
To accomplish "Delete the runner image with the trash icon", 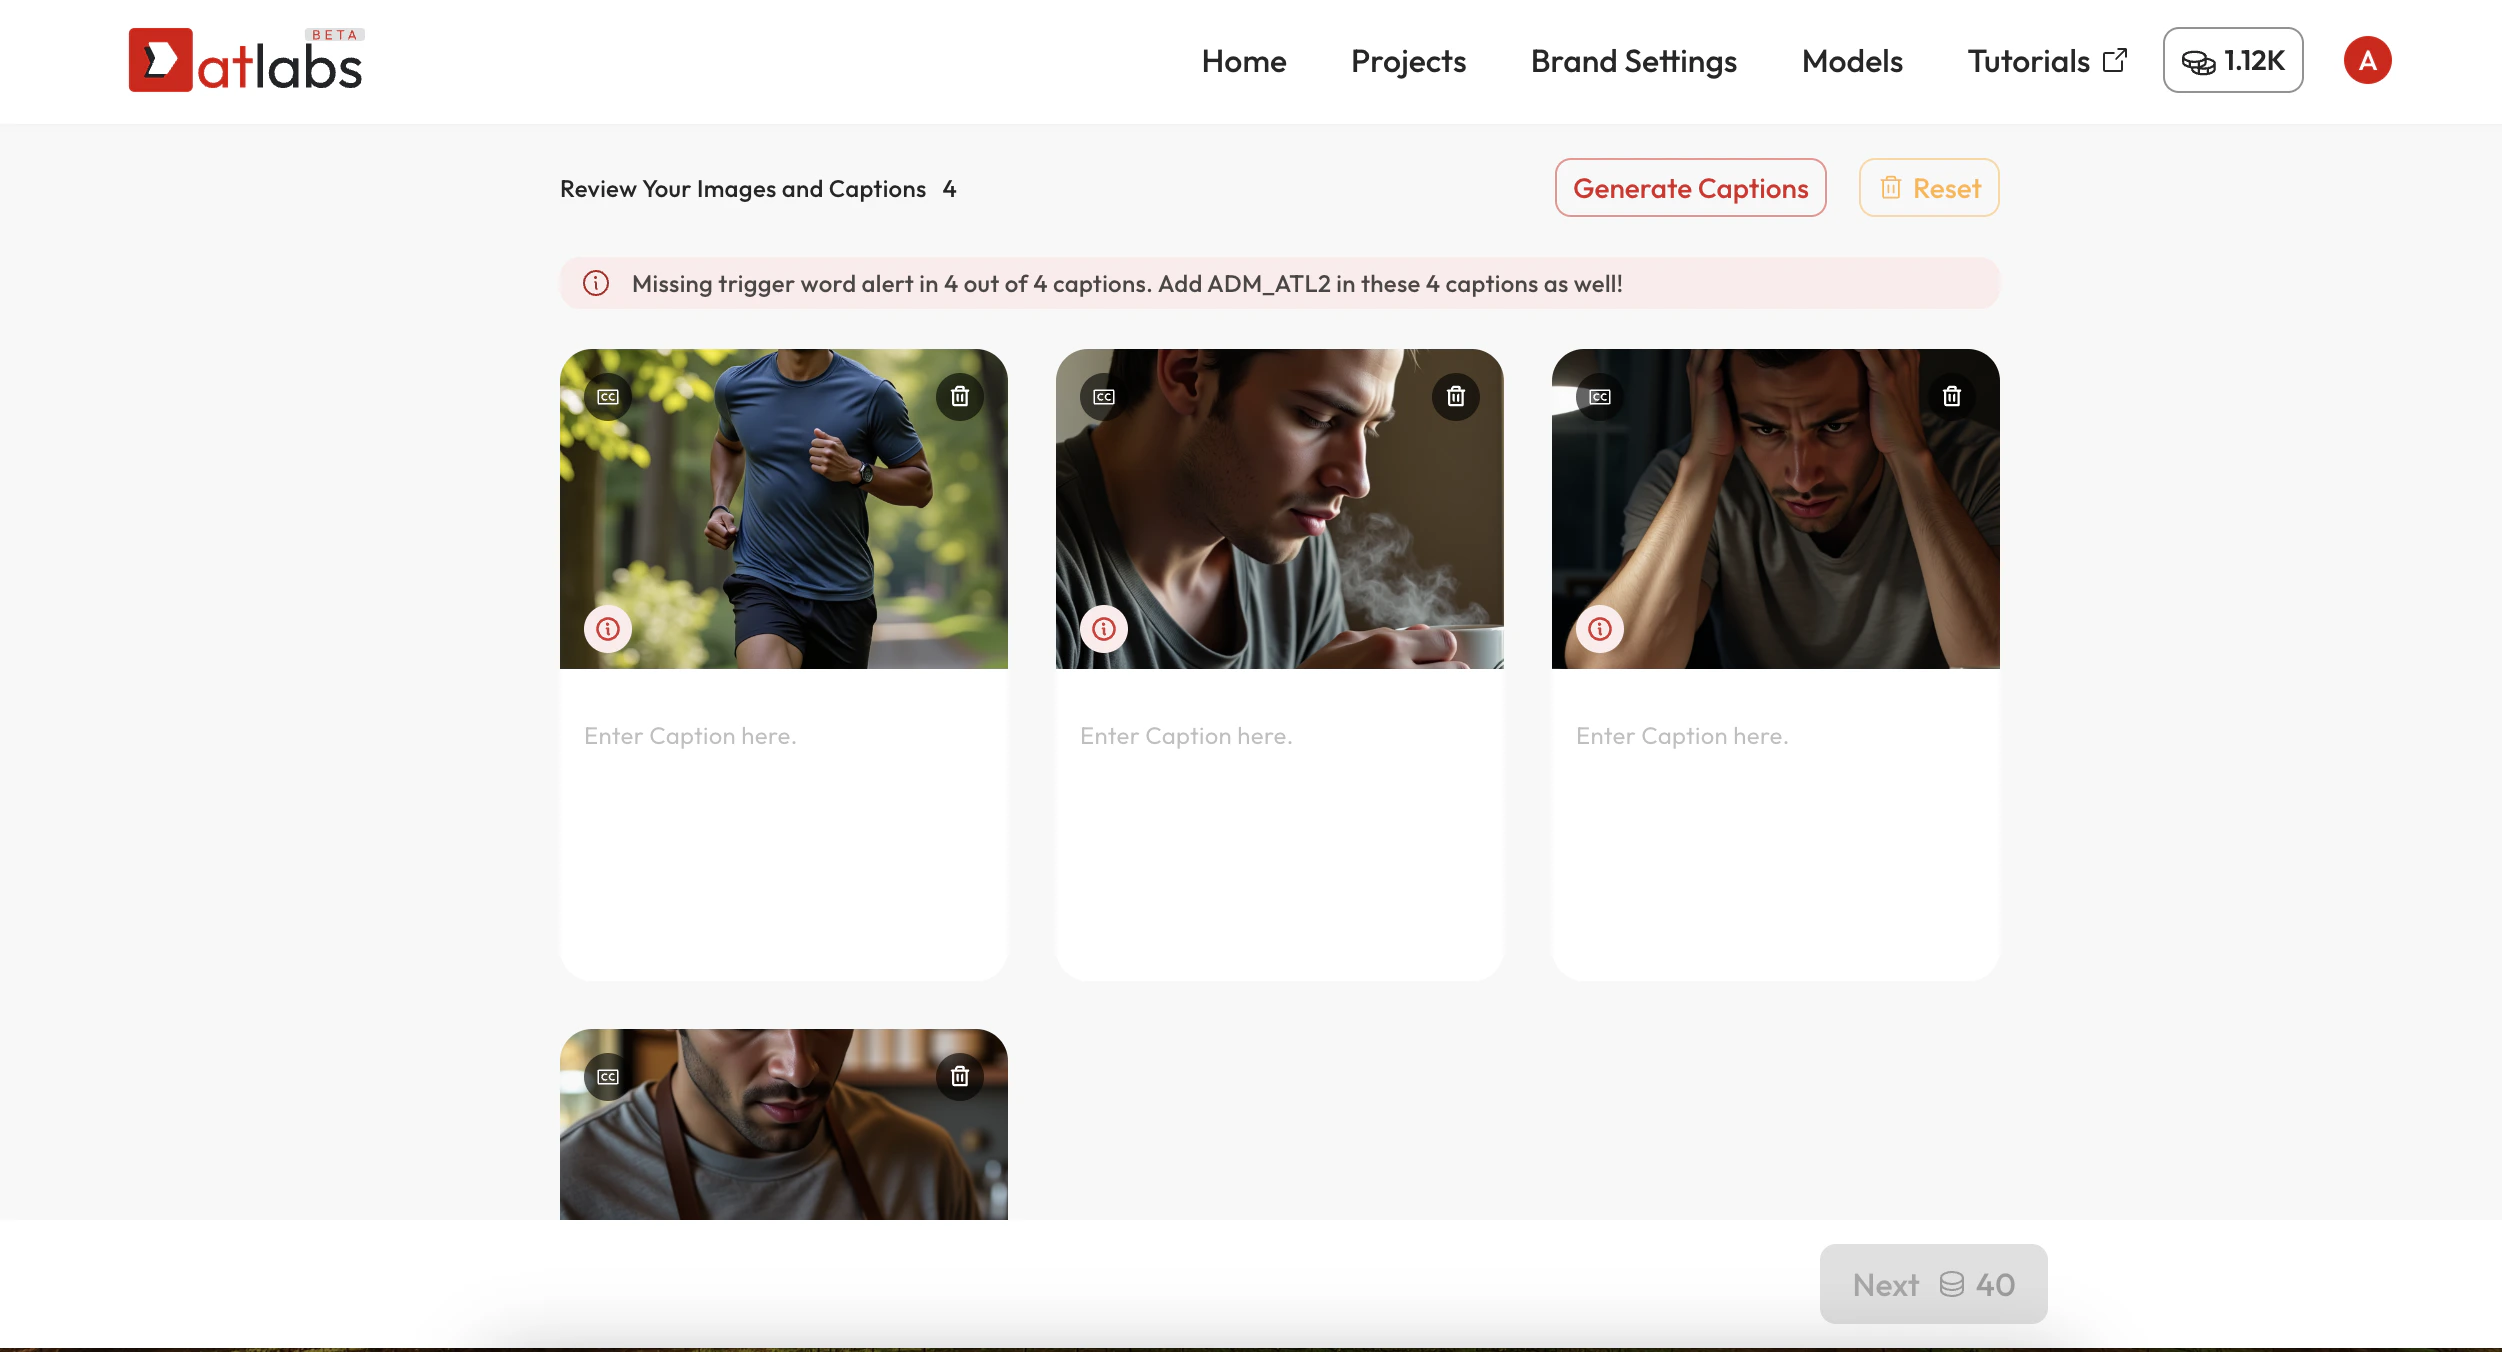I will (x=960, y=397).
